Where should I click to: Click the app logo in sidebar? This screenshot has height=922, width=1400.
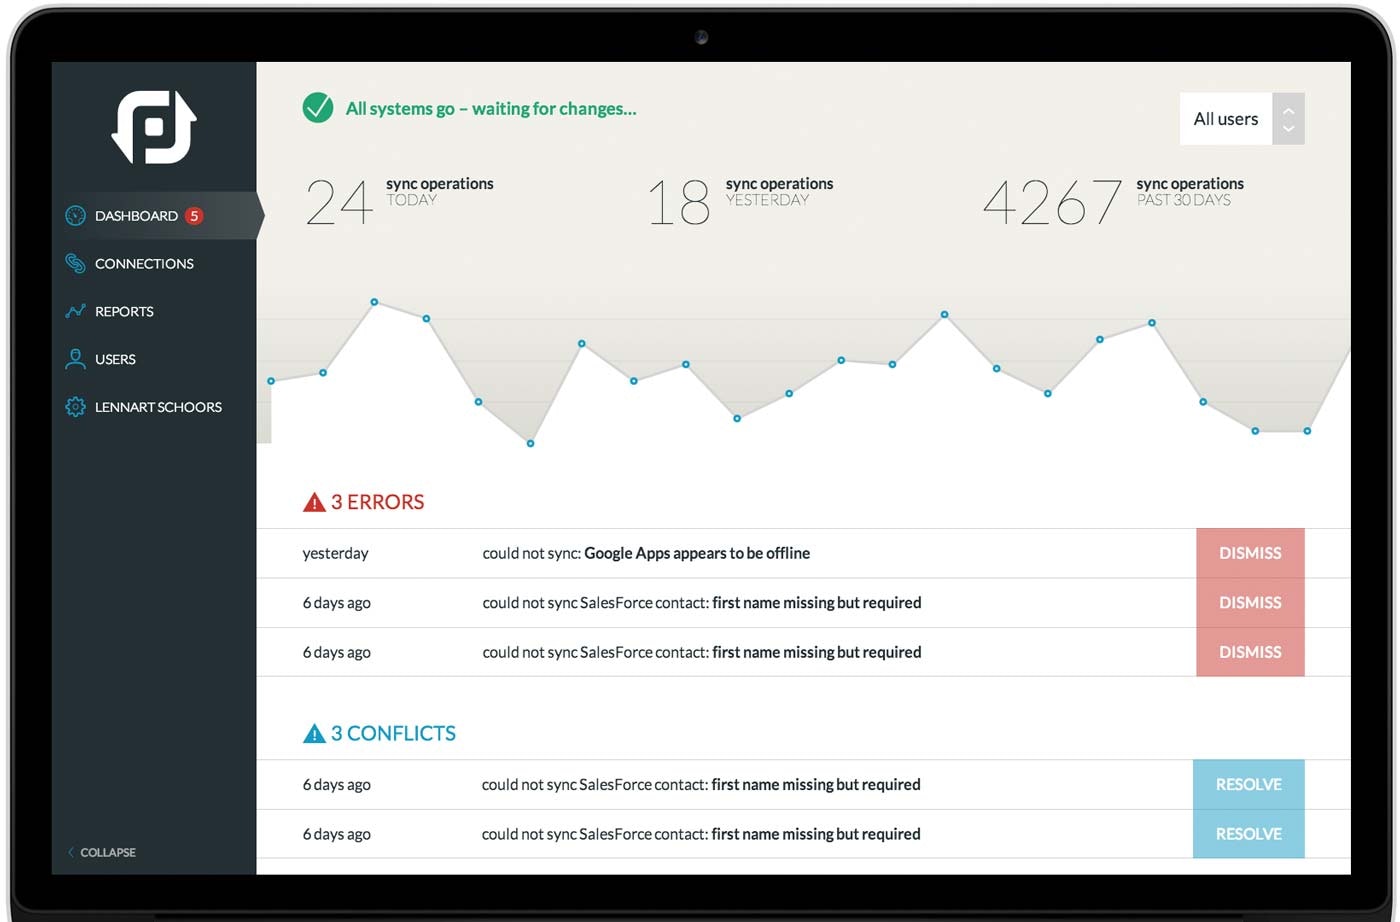(154, 127)
